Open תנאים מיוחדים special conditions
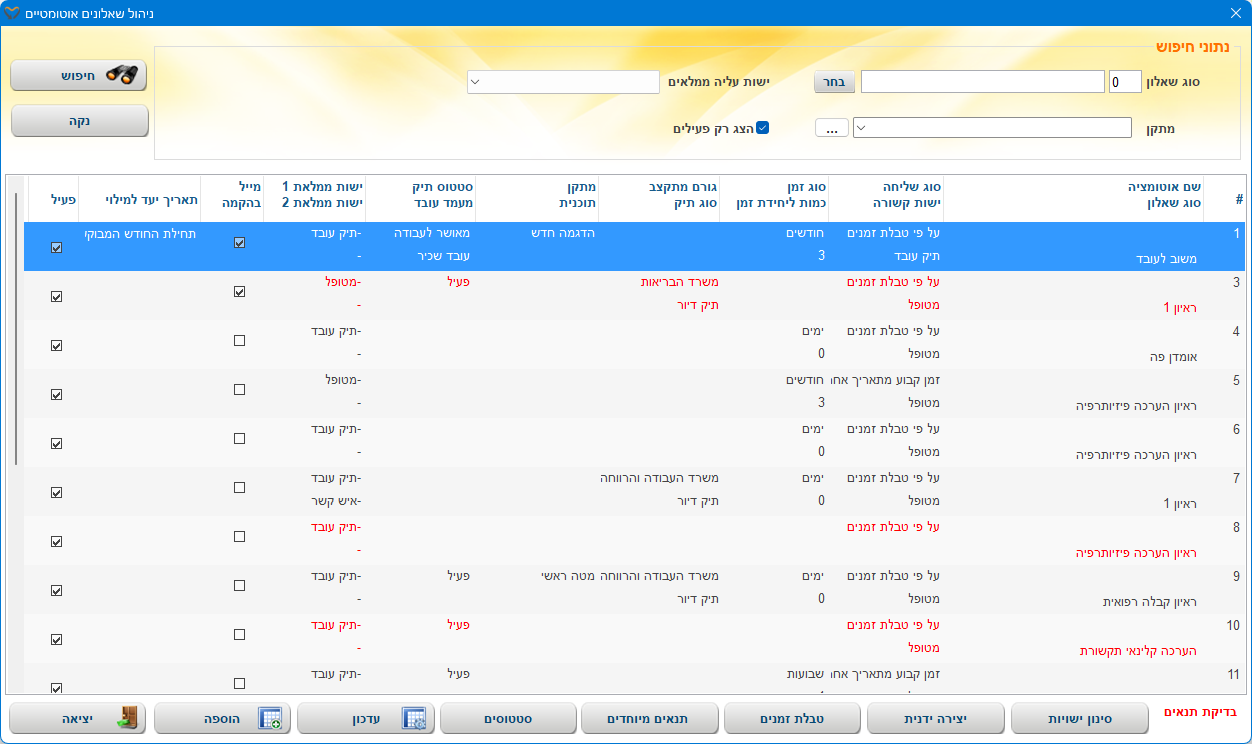Screen dimensions: 1252x744 click(x=652, y=718)
